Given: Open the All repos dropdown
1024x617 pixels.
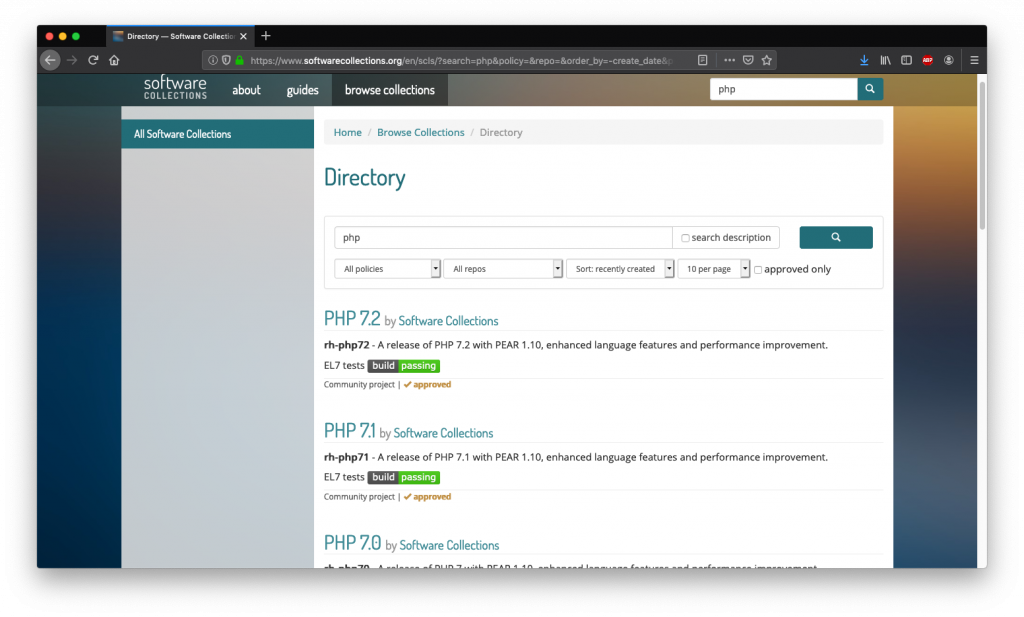Looking at the screenshot, I should [503, 269].
